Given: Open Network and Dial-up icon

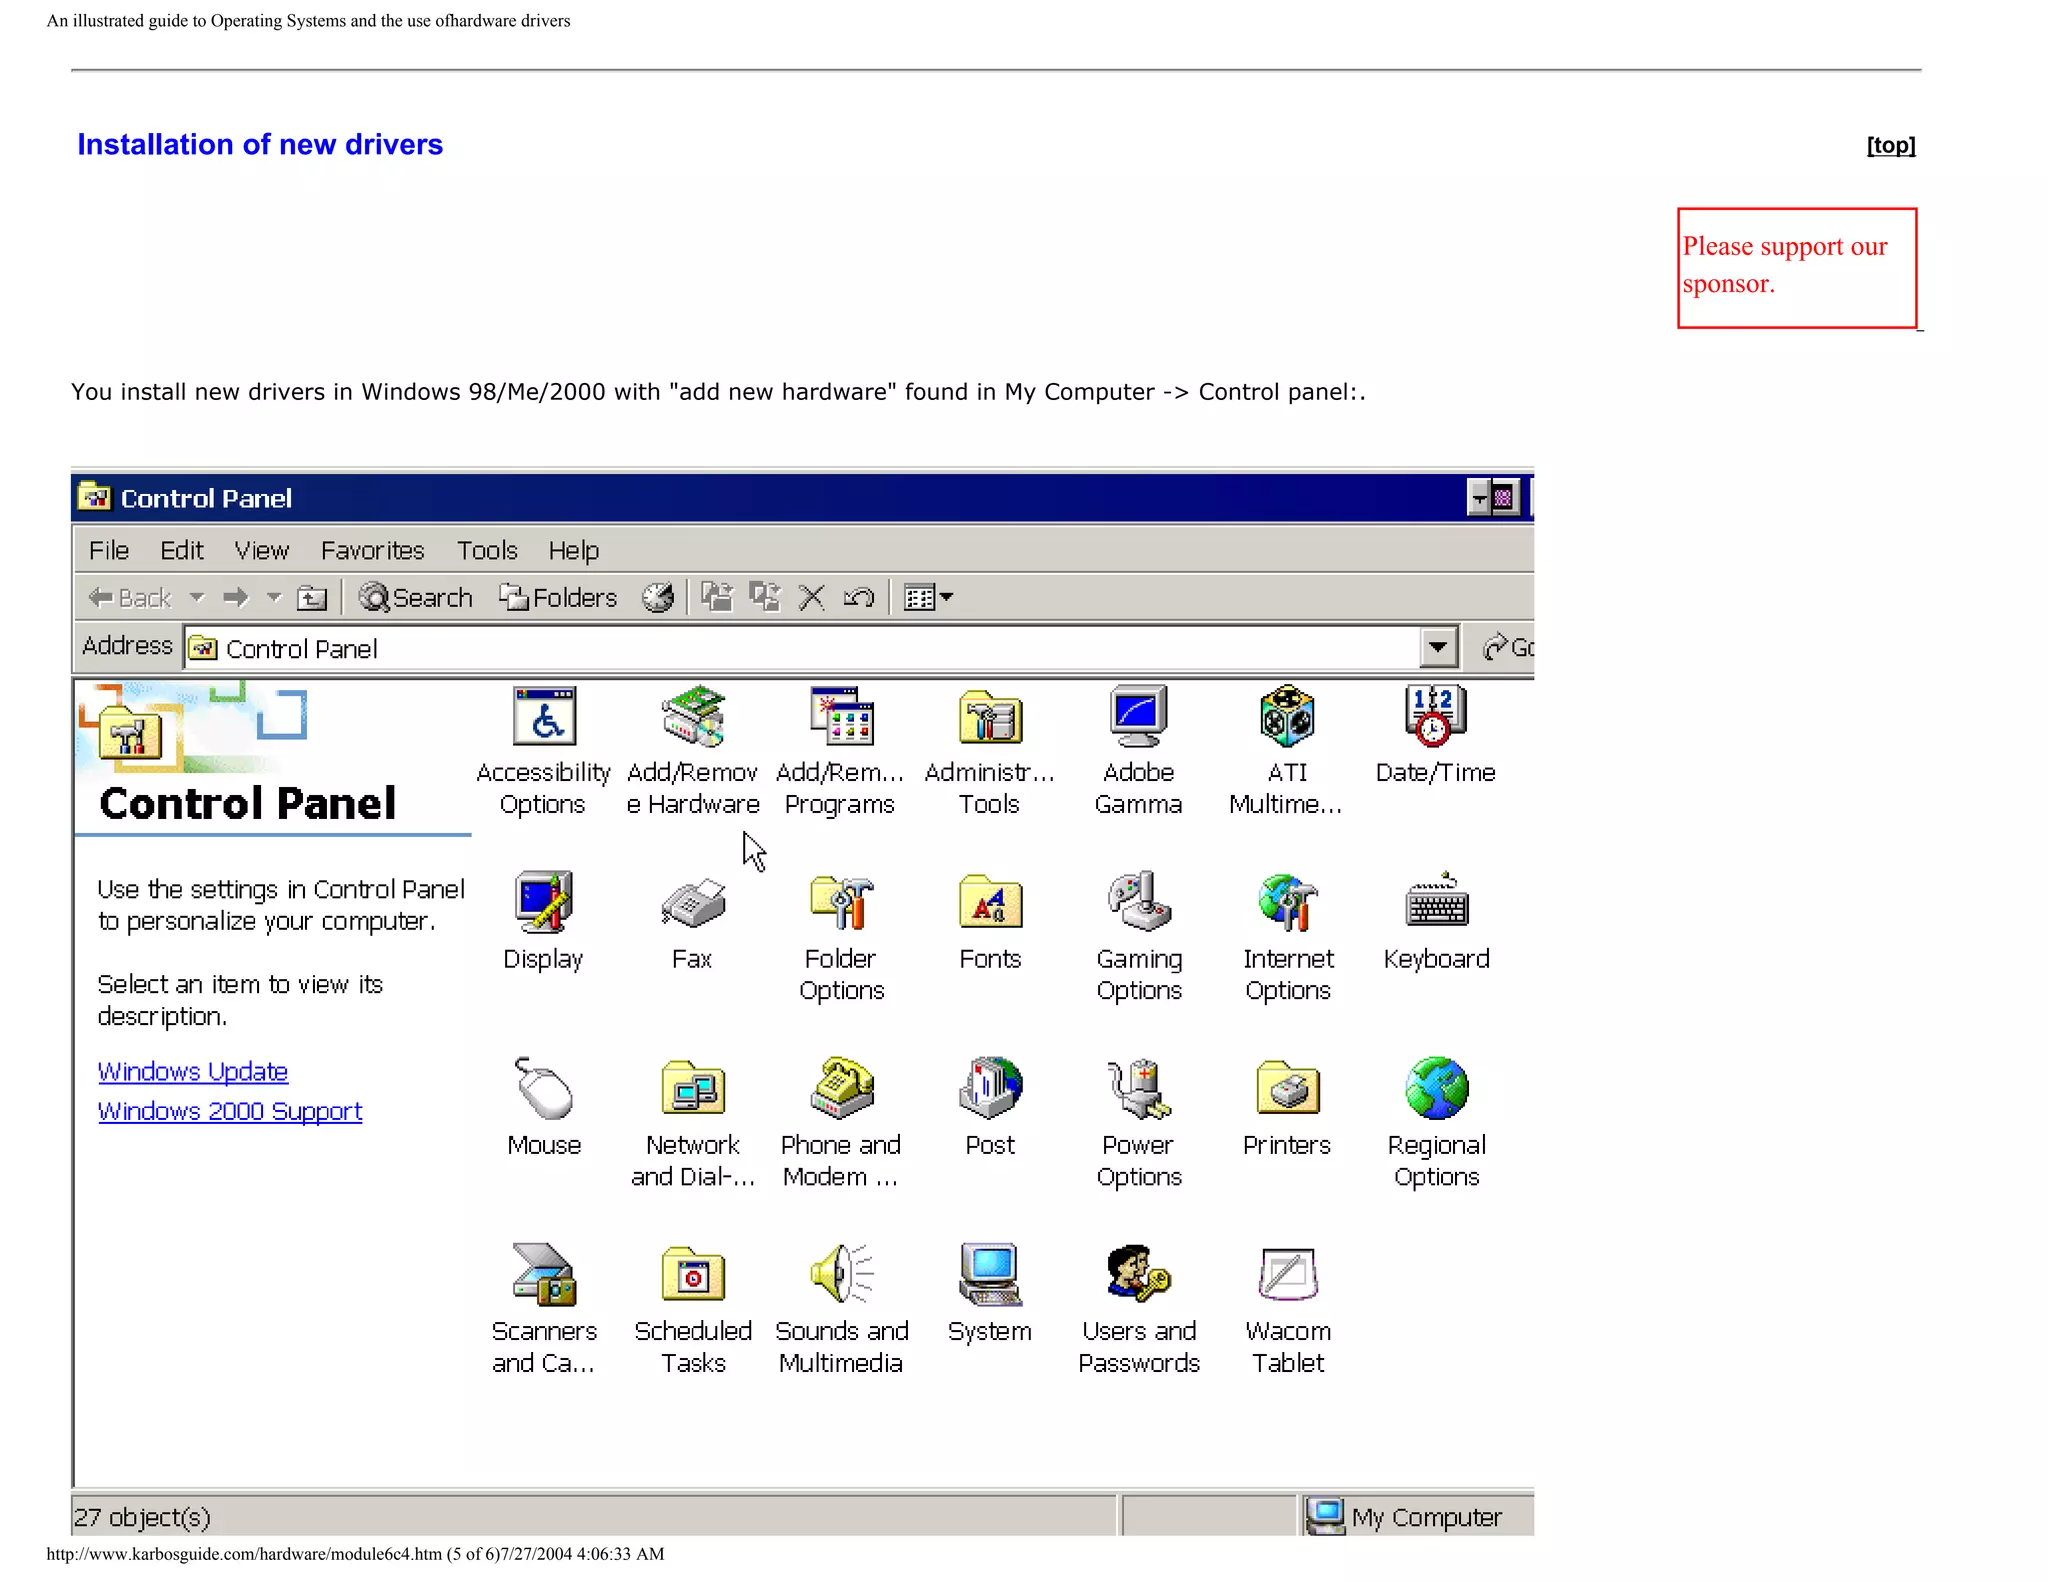Looking at the screenshot, I should pos(692,1088).
